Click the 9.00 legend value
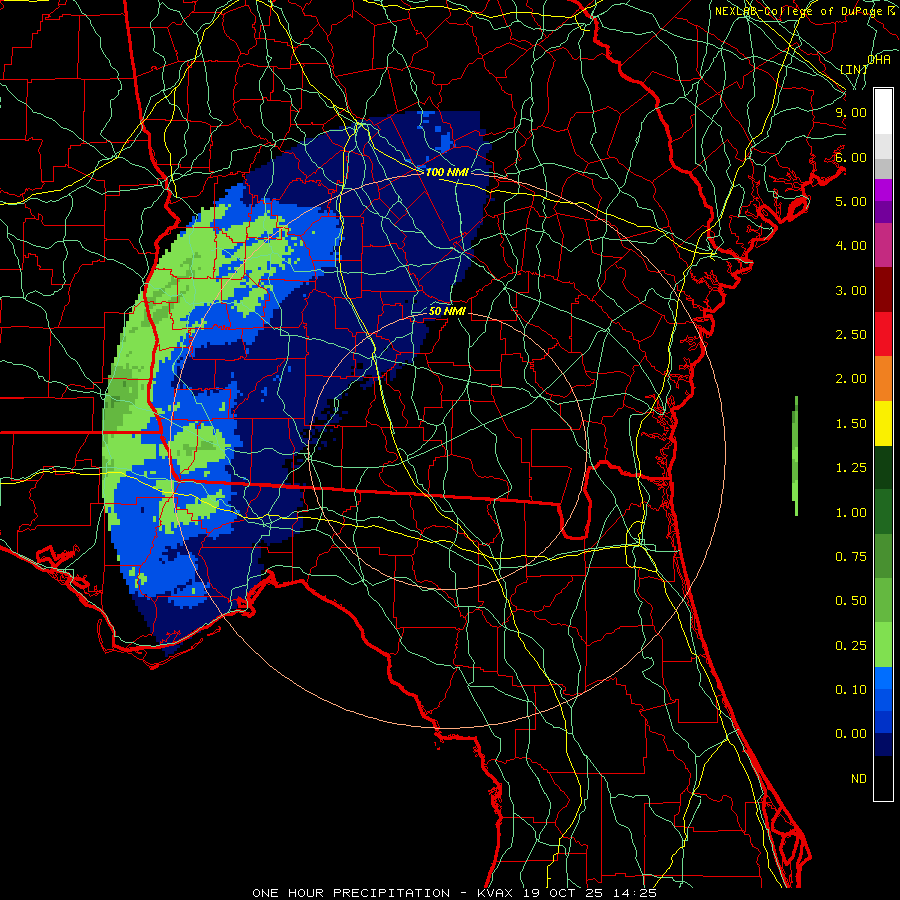Image resolution: width=900 pixels, height=900 pixels. 851,112
